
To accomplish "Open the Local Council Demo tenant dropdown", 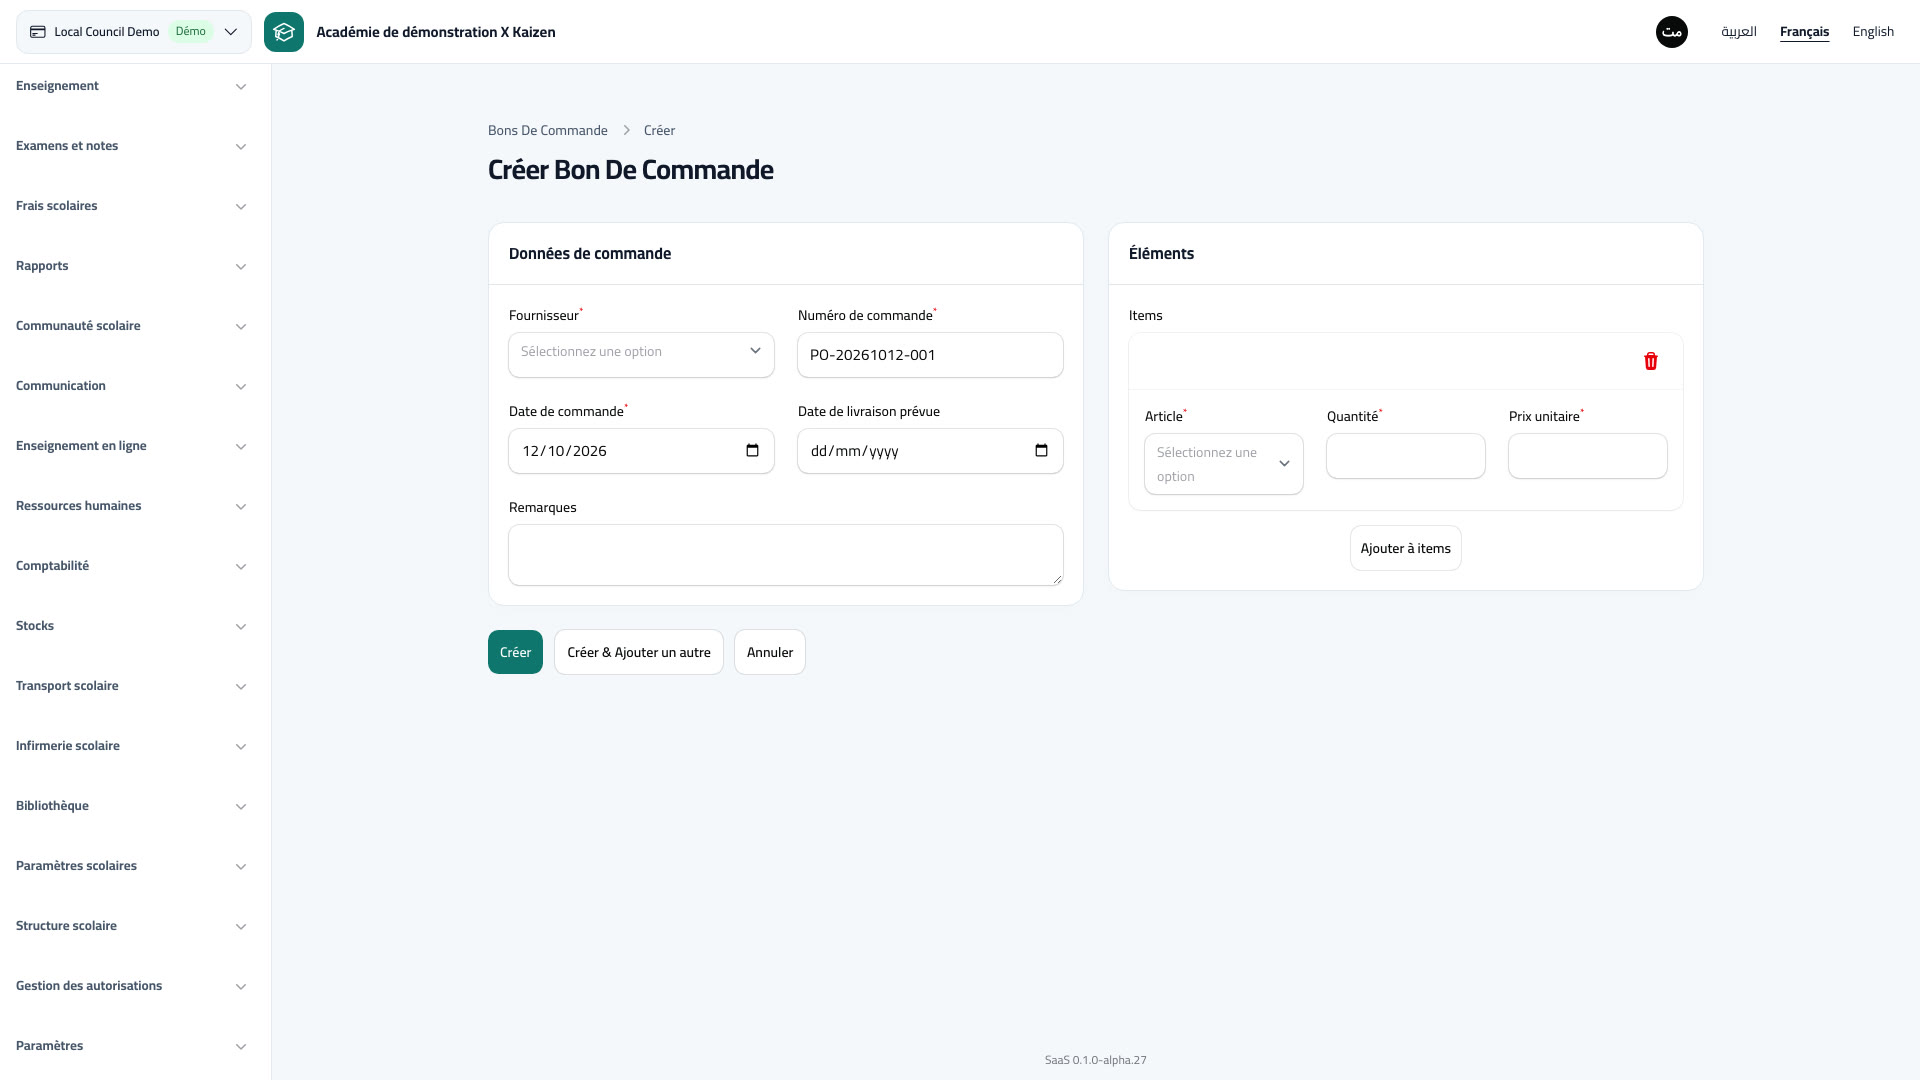I will point(134,32).
